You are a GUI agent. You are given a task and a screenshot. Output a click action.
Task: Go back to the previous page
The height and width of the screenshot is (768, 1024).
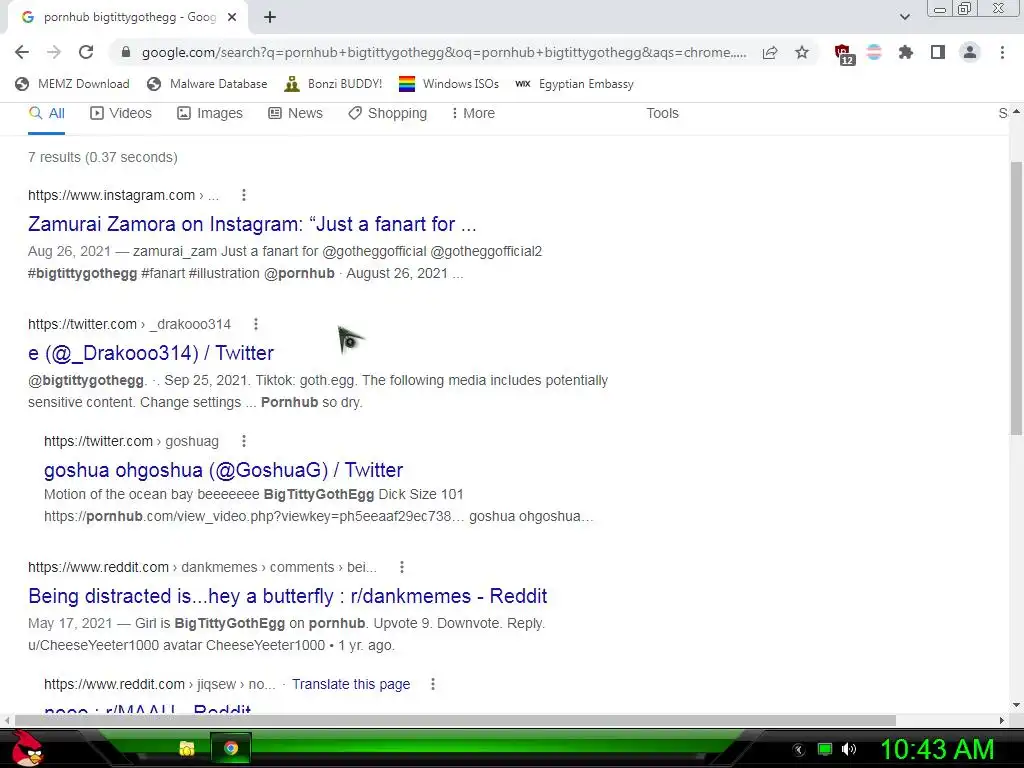22,52
